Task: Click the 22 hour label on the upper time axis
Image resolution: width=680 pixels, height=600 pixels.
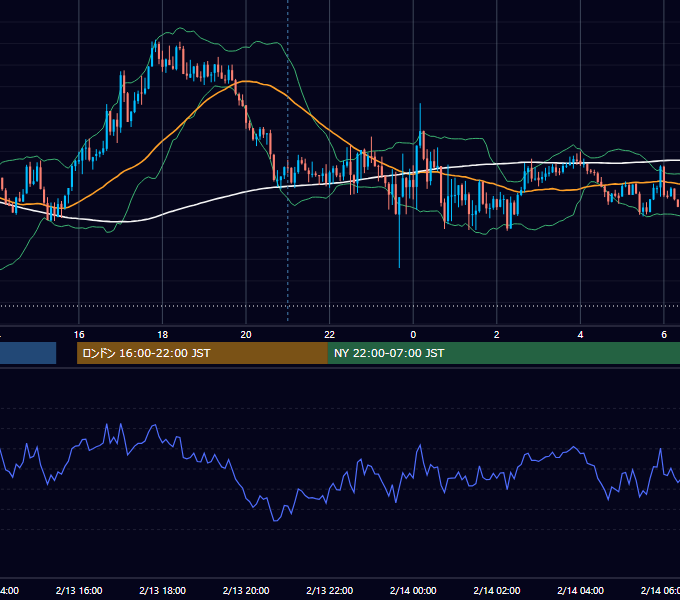Action: click(x=330, y=335)
